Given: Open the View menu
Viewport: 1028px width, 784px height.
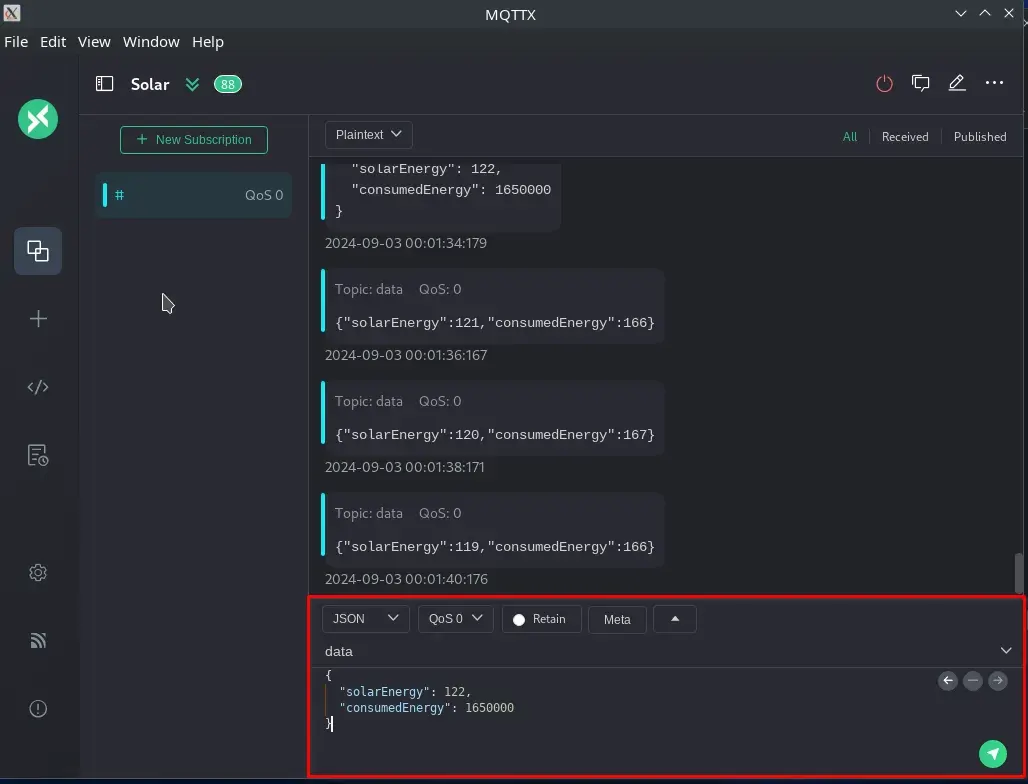Looking at the screenshot, I should coord(94,42).
